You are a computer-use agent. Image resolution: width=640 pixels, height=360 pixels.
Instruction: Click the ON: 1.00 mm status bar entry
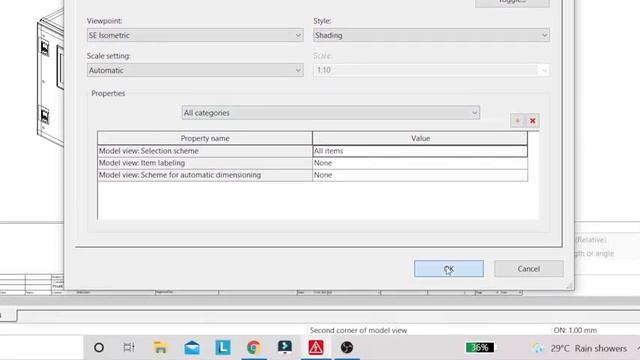(x=575, y=330)
